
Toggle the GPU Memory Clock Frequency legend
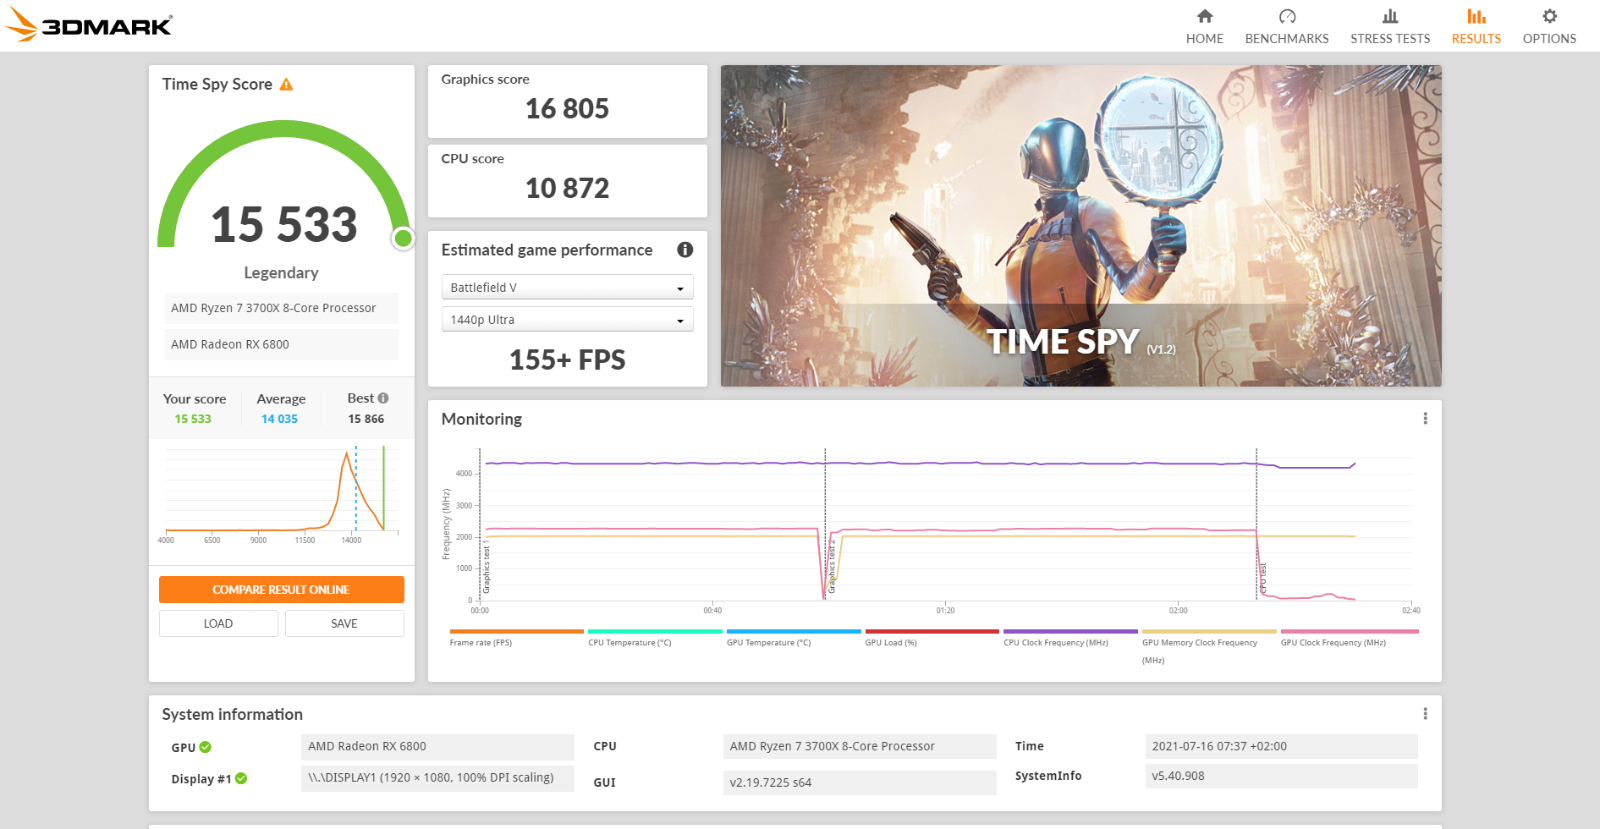point(1209,647)
